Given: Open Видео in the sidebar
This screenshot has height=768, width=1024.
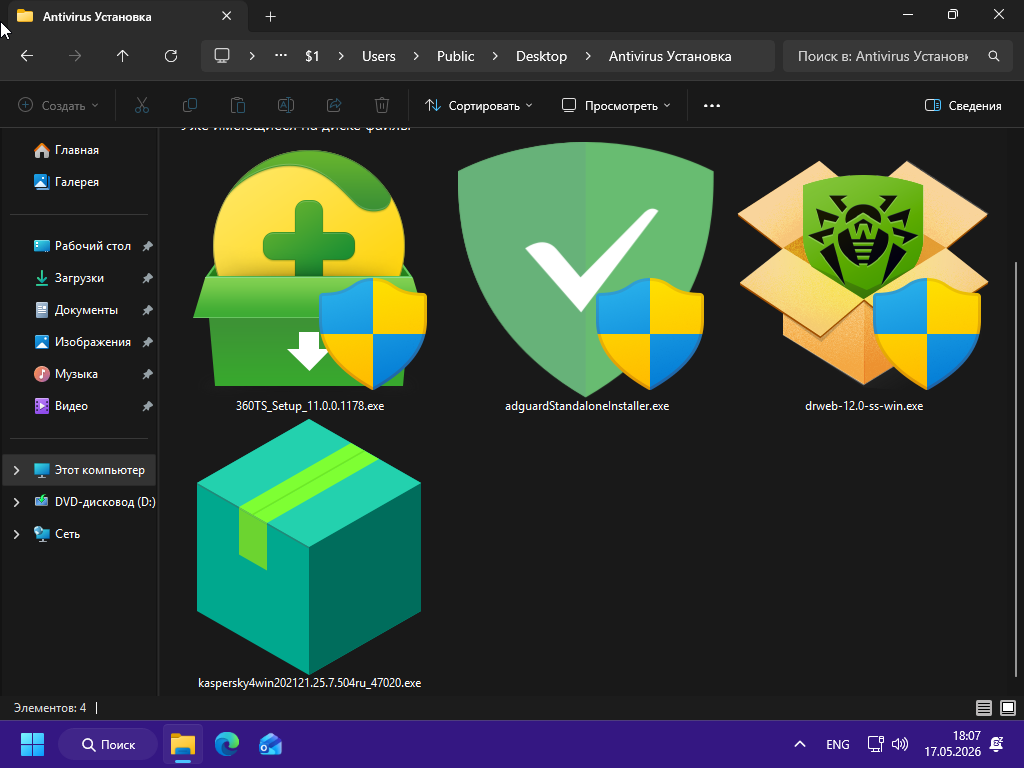Looking at the screenshot, I should [x=71, y=406].
